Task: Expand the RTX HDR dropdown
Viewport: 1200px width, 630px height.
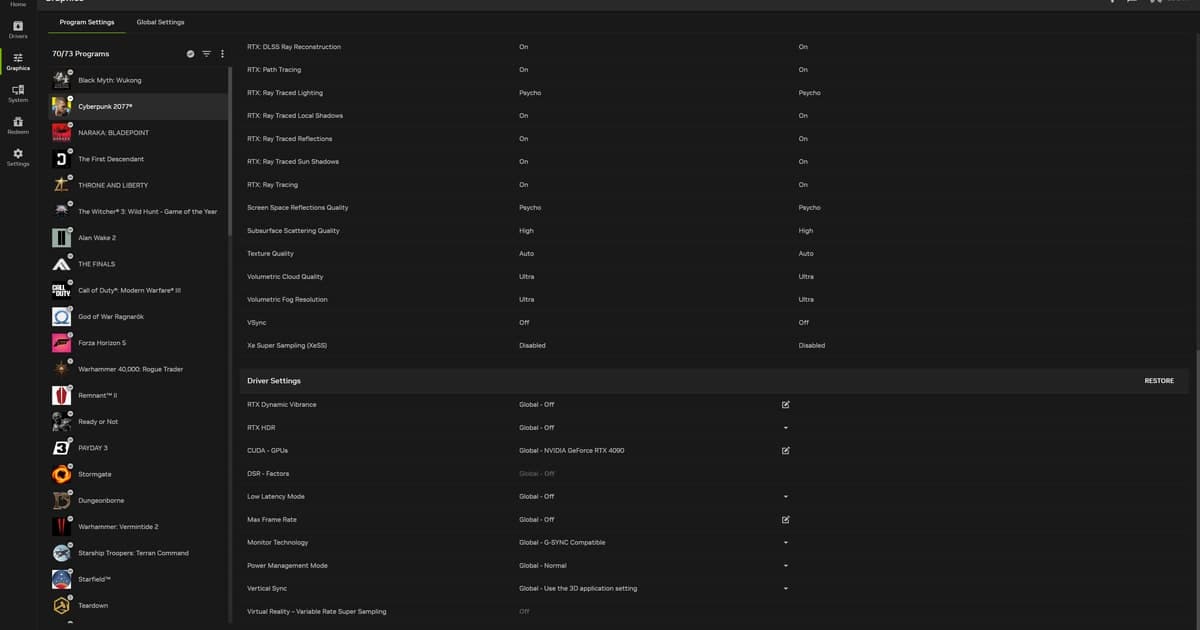Action: (786, 428)
